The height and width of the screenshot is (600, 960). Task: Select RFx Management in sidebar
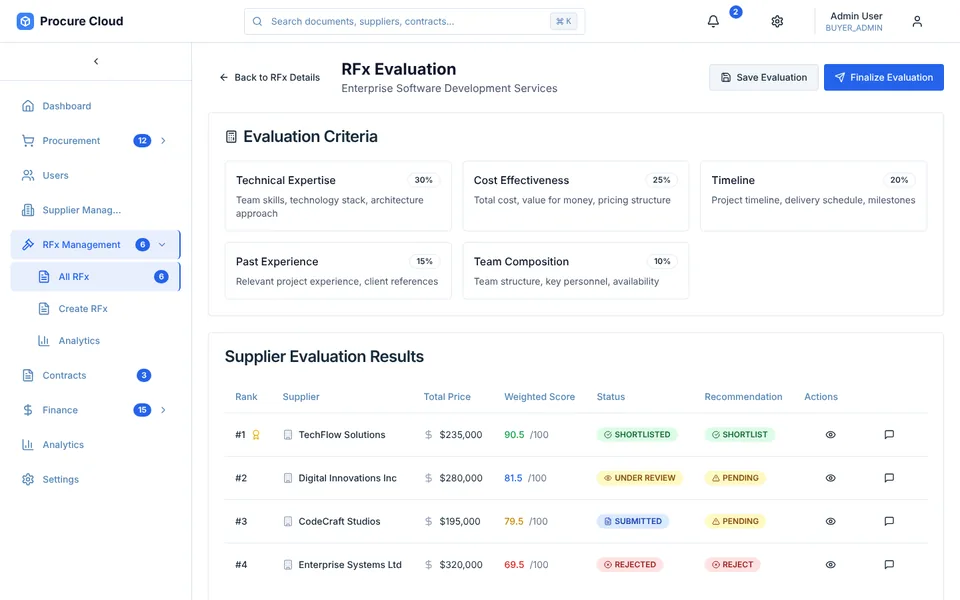96,245
